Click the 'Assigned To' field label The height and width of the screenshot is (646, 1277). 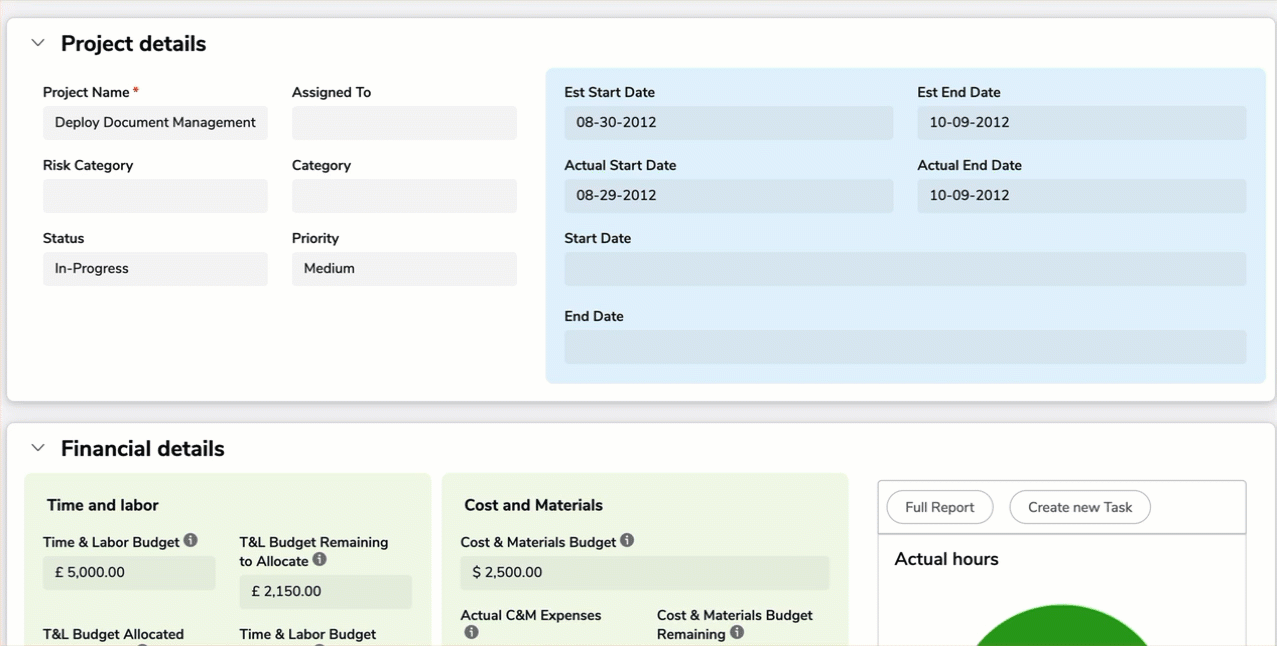pos(331,92)
